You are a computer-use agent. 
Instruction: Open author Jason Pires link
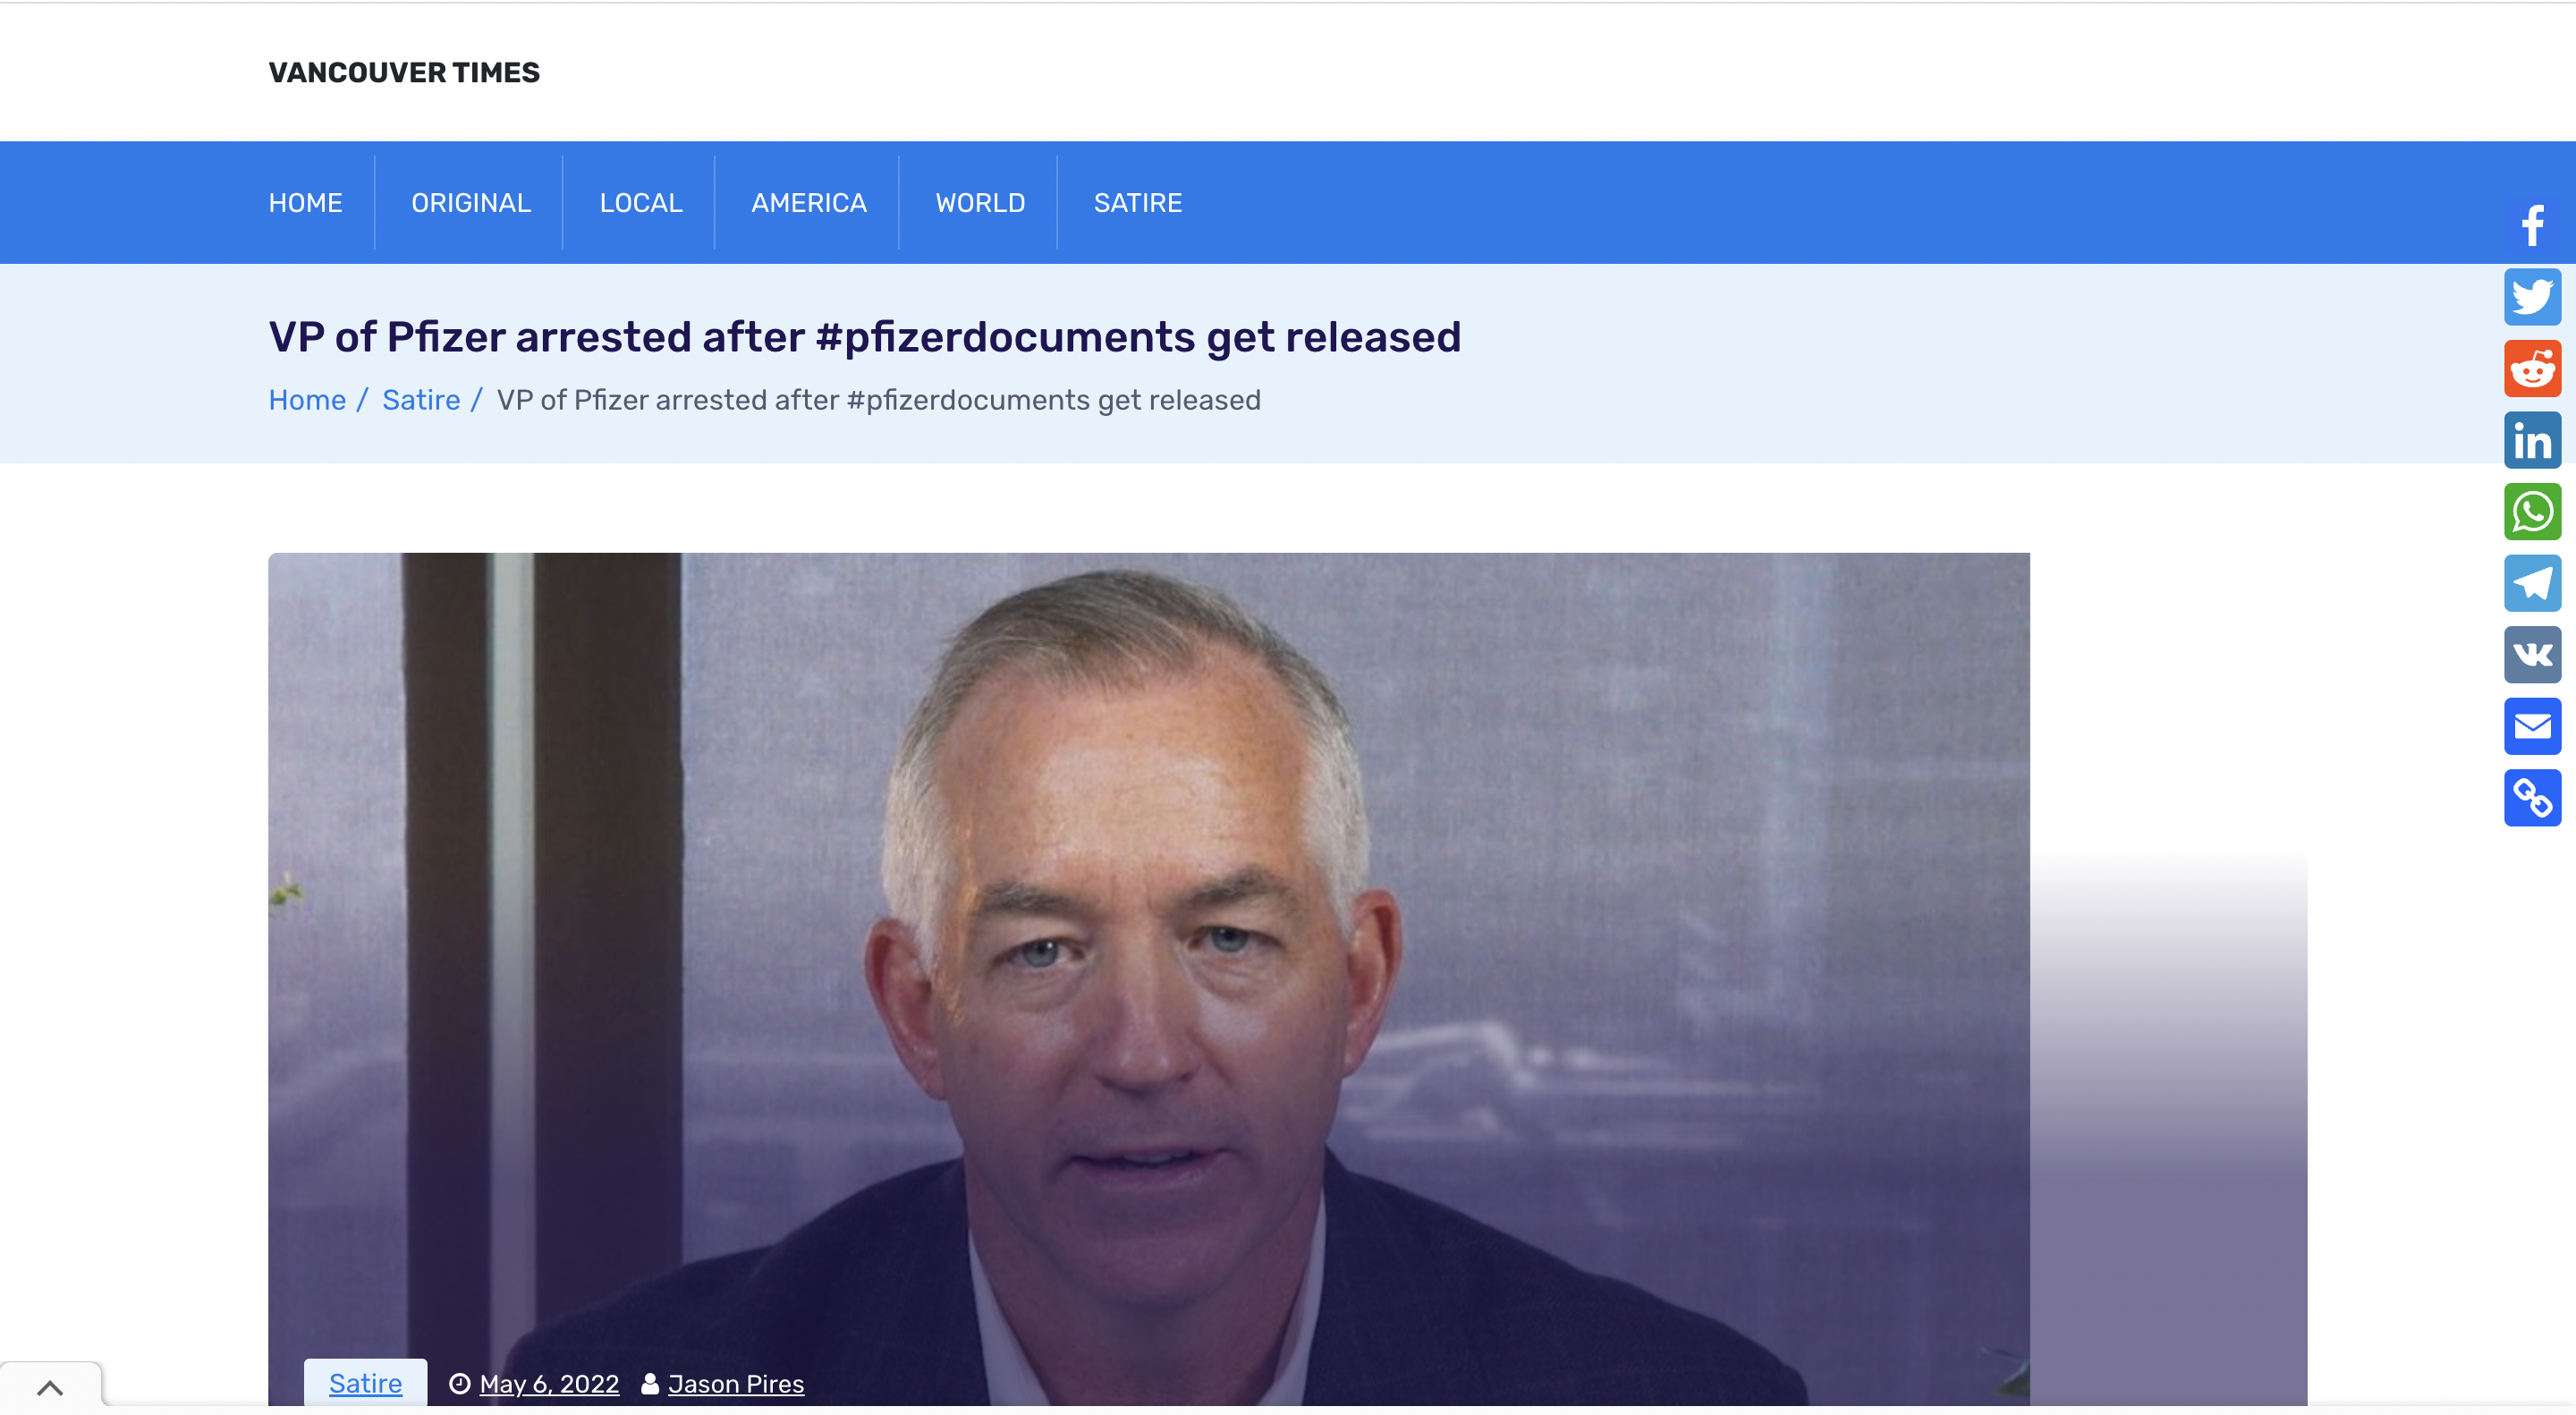pyautogui.click(x=736, y=1384)
